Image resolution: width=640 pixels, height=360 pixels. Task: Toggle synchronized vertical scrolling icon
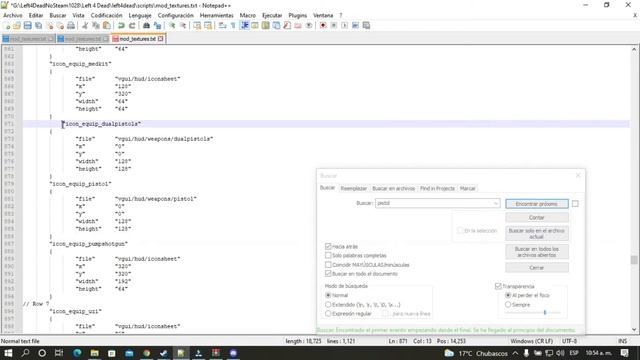tap(197, 25)
